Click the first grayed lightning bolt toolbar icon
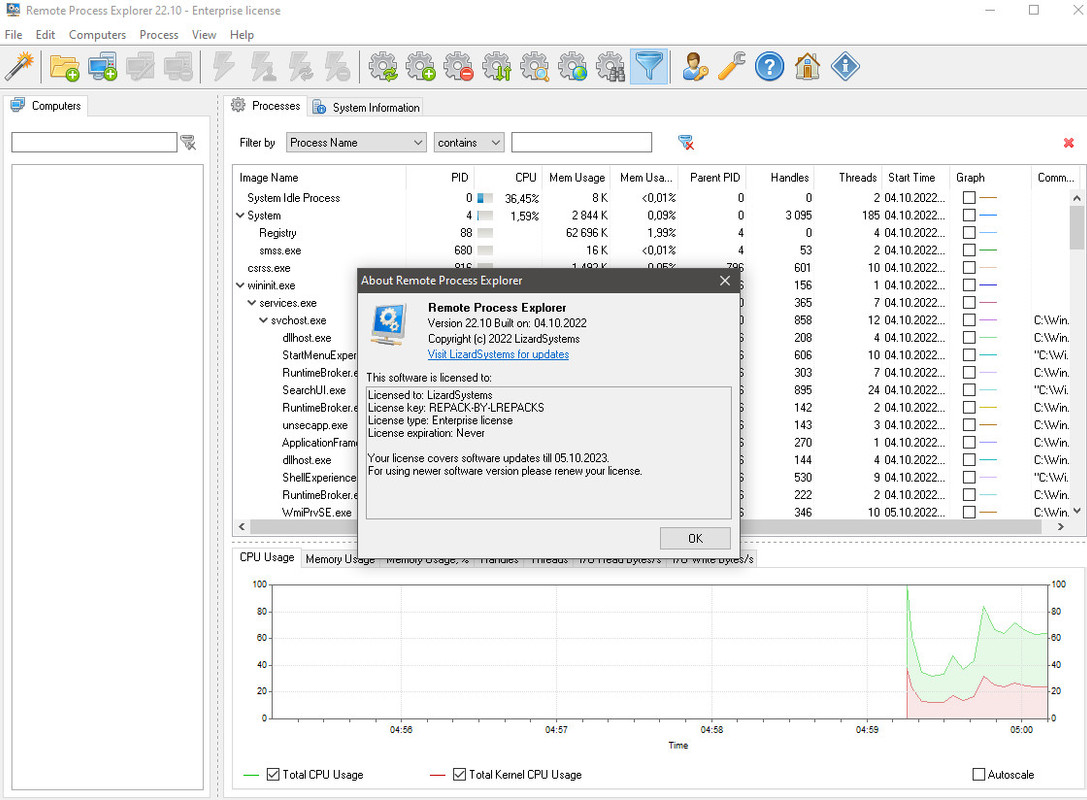The image size is (1087, 800). click(224, 67)
